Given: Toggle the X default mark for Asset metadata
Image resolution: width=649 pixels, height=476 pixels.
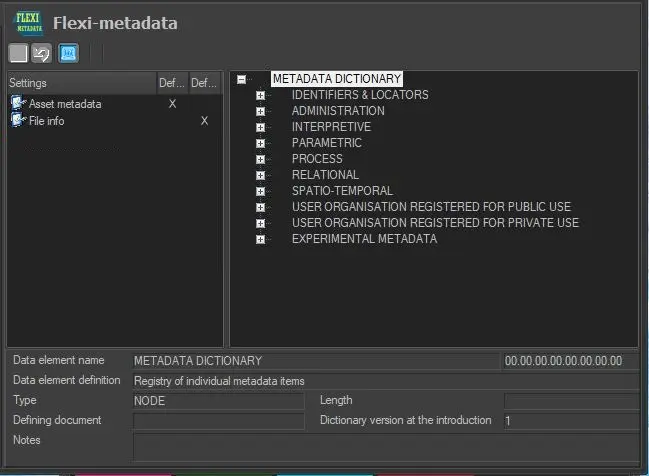Looking at the screenshot, I should tap(172, 104).
